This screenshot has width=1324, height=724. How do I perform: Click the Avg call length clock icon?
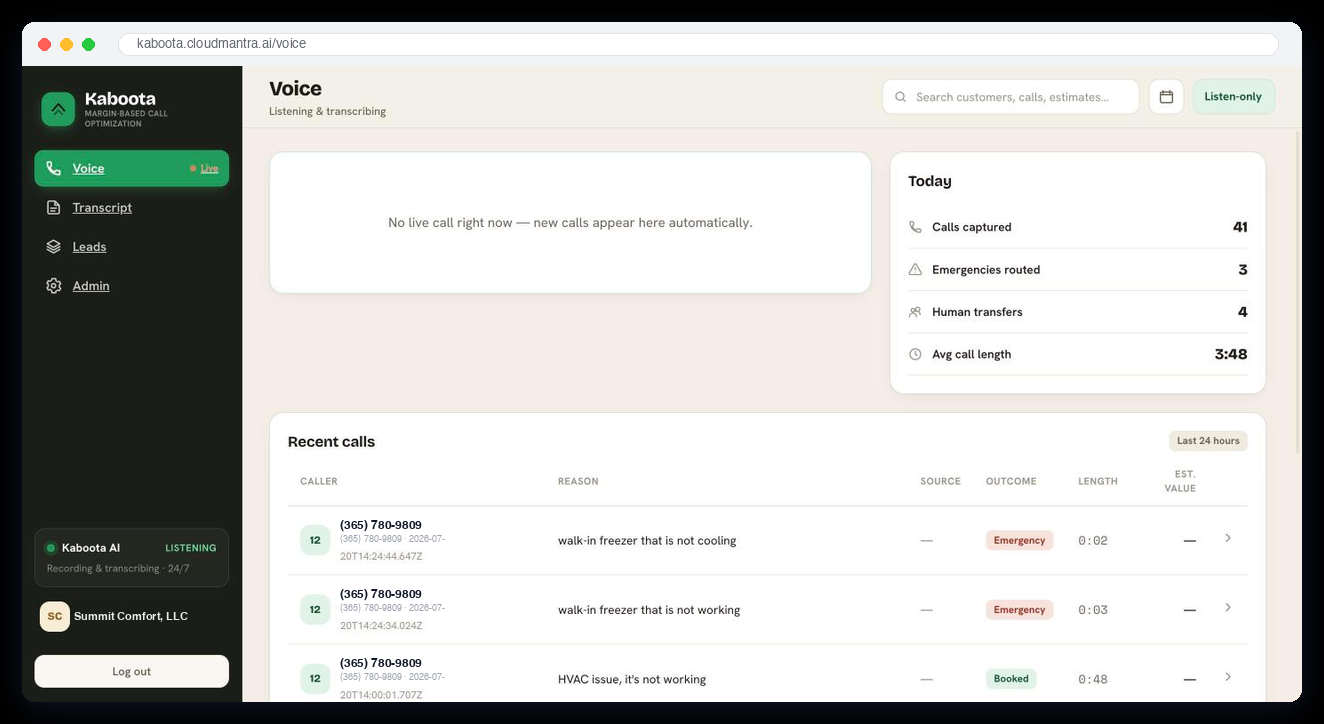click(915, 354)
